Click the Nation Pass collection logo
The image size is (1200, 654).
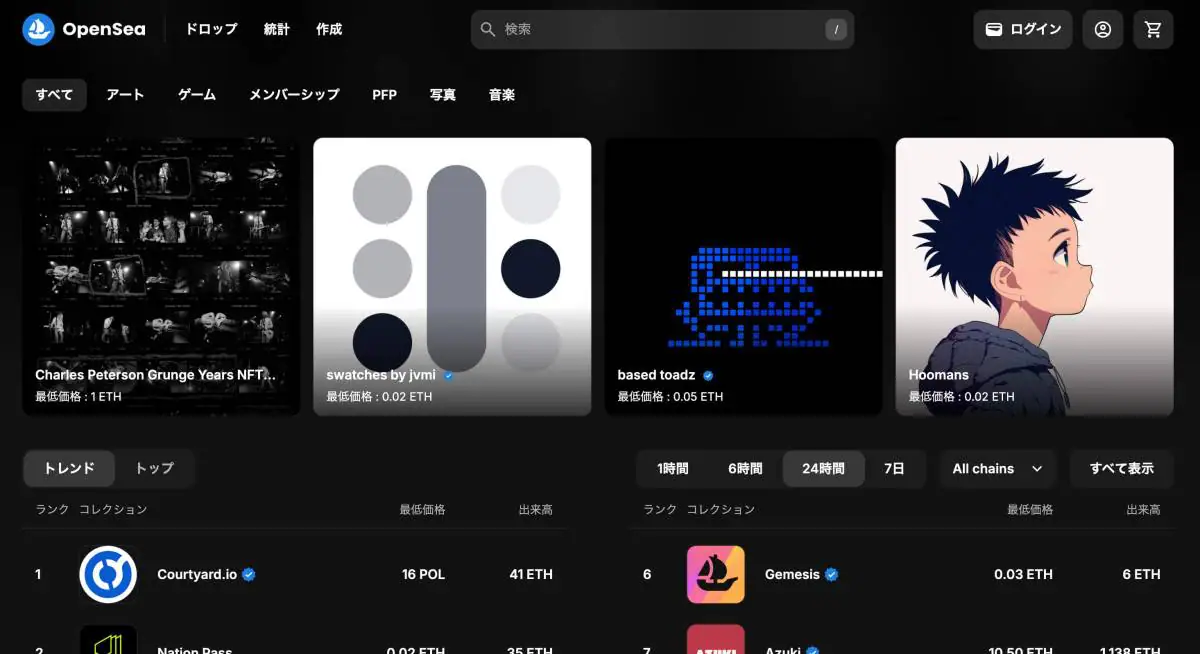[108, 640]
